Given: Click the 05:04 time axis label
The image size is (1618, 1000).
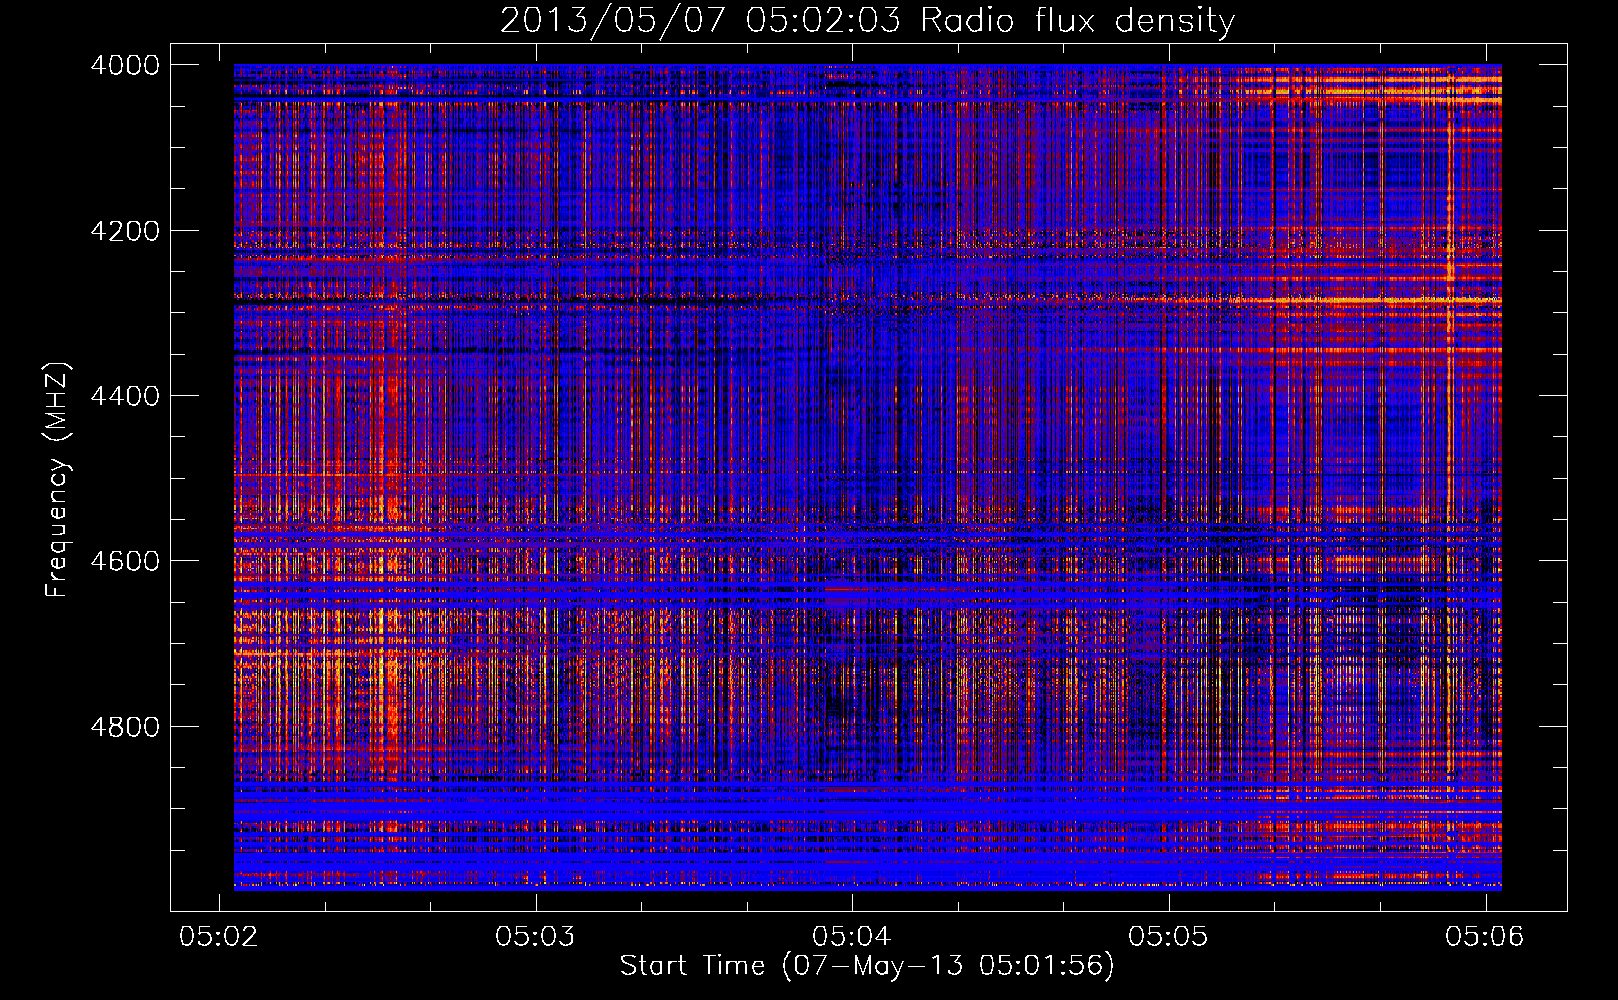Looking at the screenshot, I should pyautogui.click(x=852, y=936).
